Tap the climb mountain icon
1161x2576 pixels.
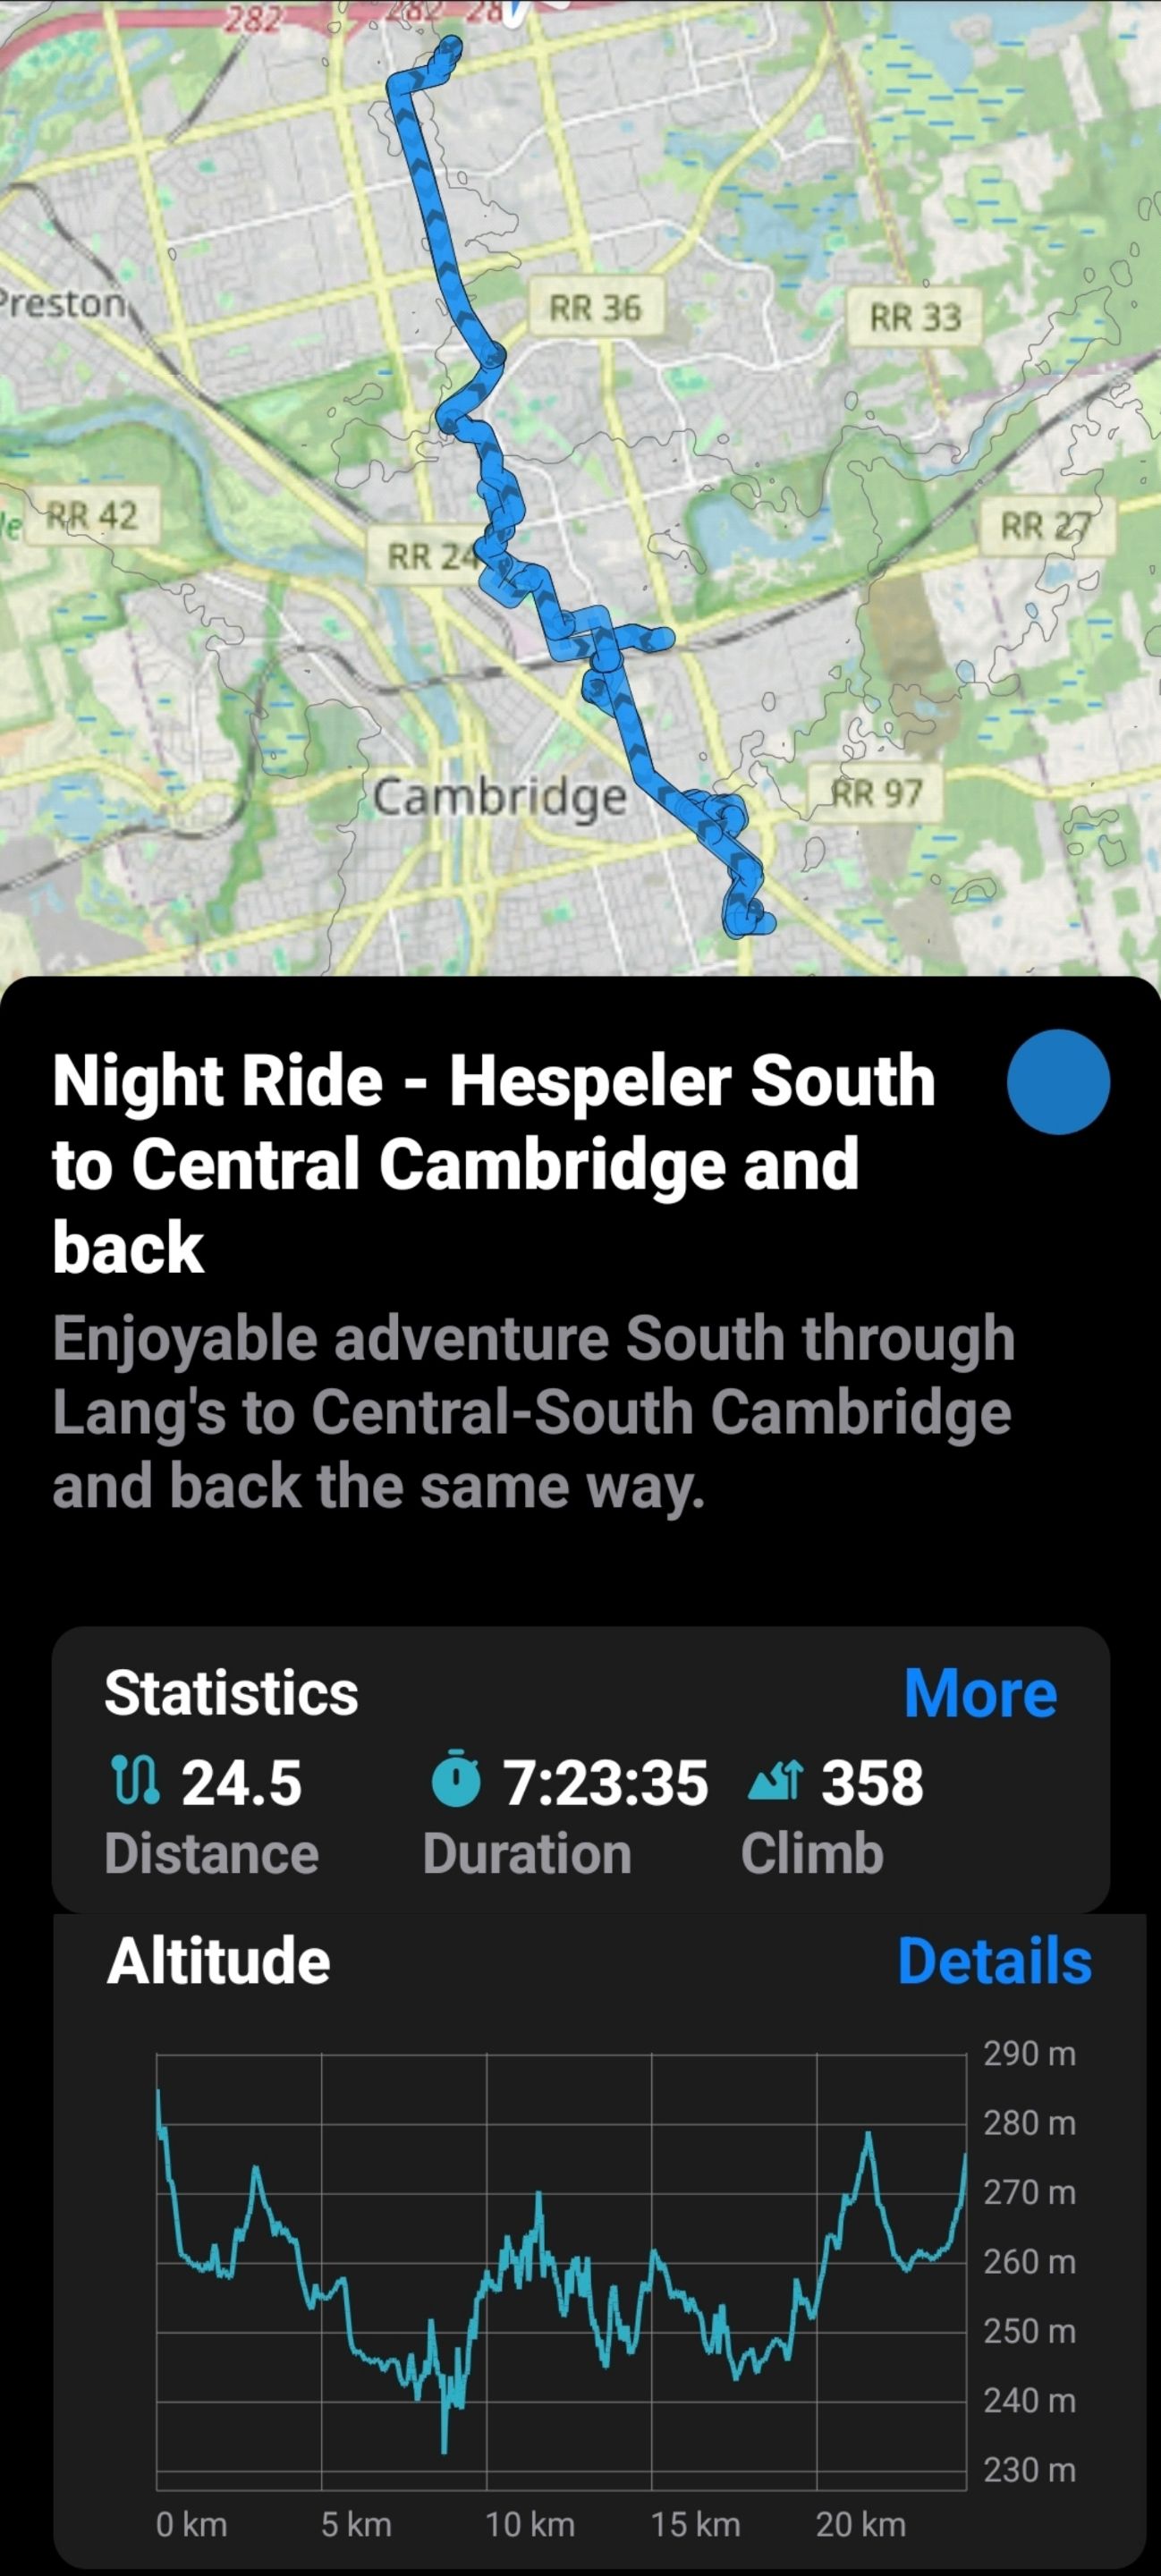774,1783
